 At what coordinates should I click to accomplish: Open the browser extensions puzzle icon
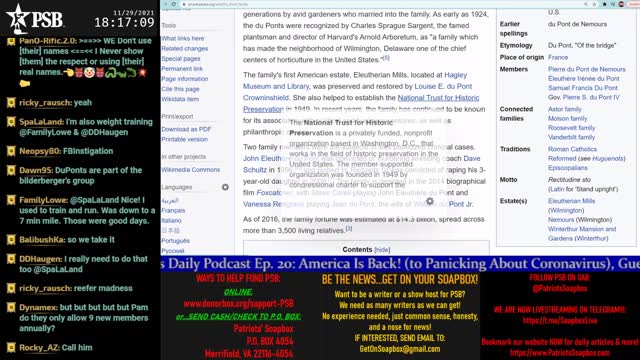coord(605,4)
